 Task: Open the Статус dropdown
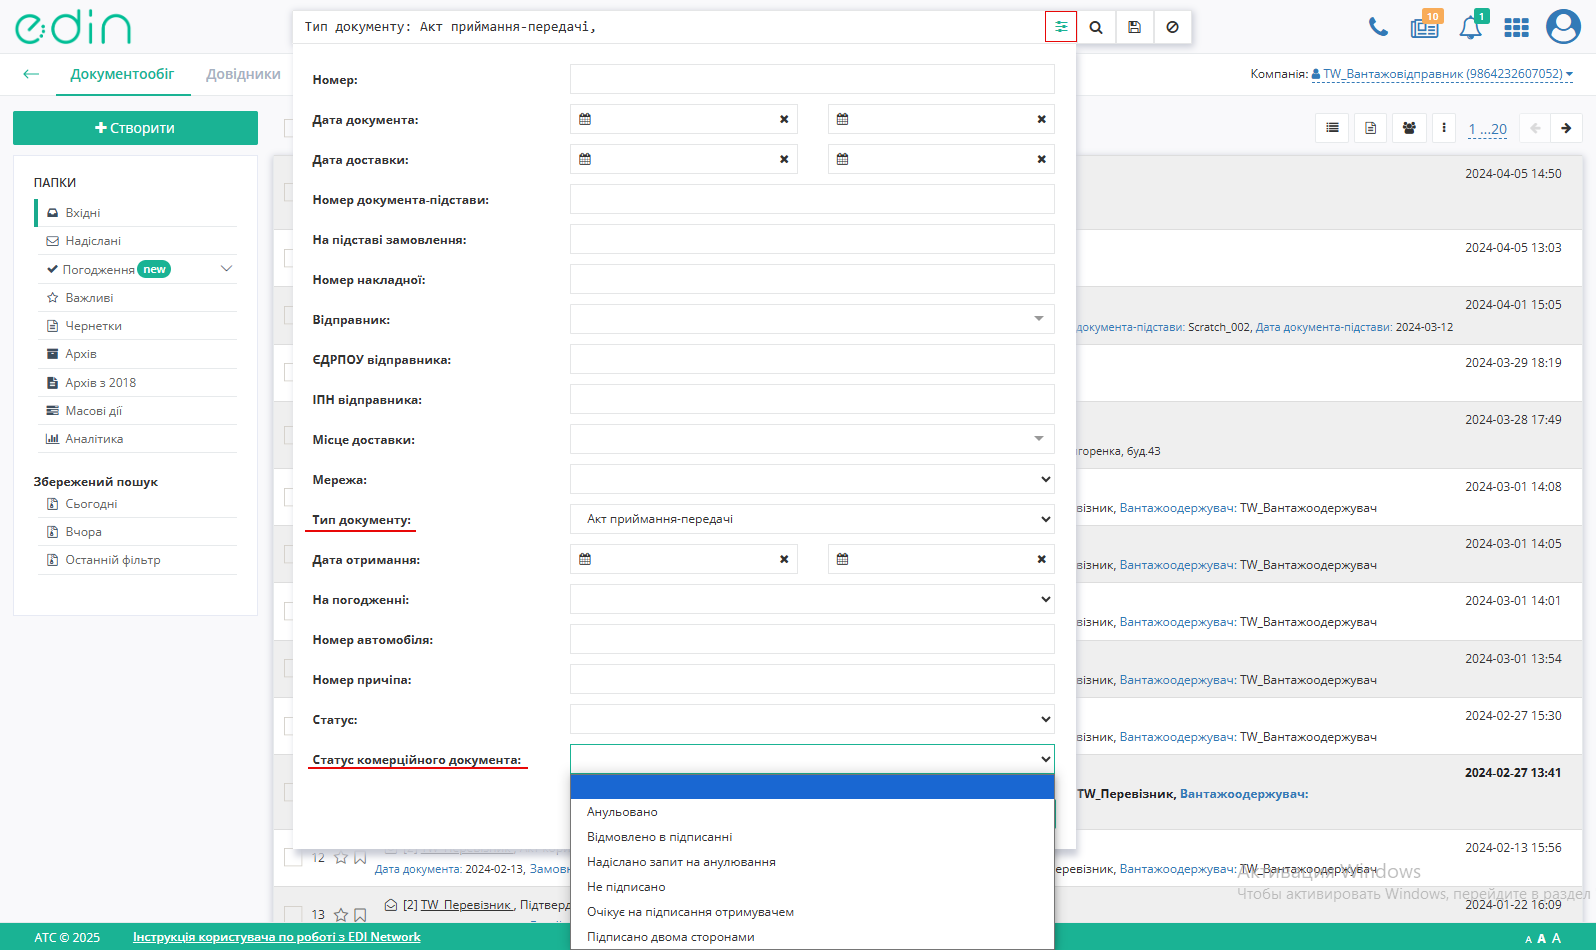pos(812,719)
